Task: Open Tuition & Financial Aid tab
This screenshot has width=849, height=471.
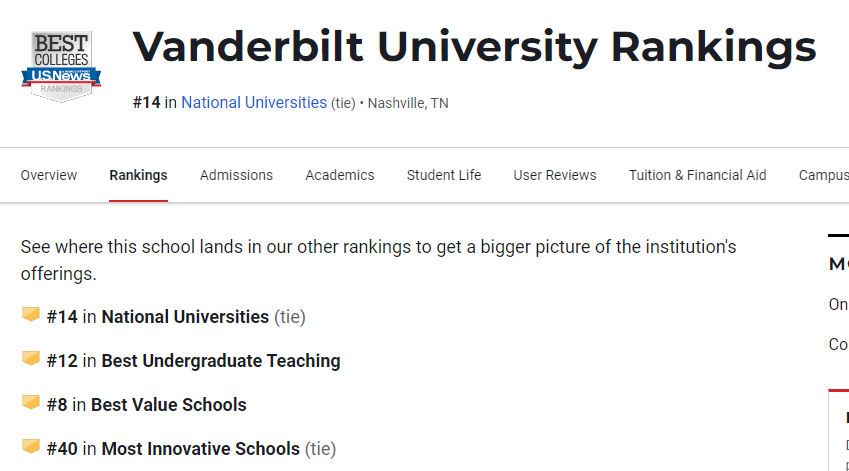Action: 697,175
